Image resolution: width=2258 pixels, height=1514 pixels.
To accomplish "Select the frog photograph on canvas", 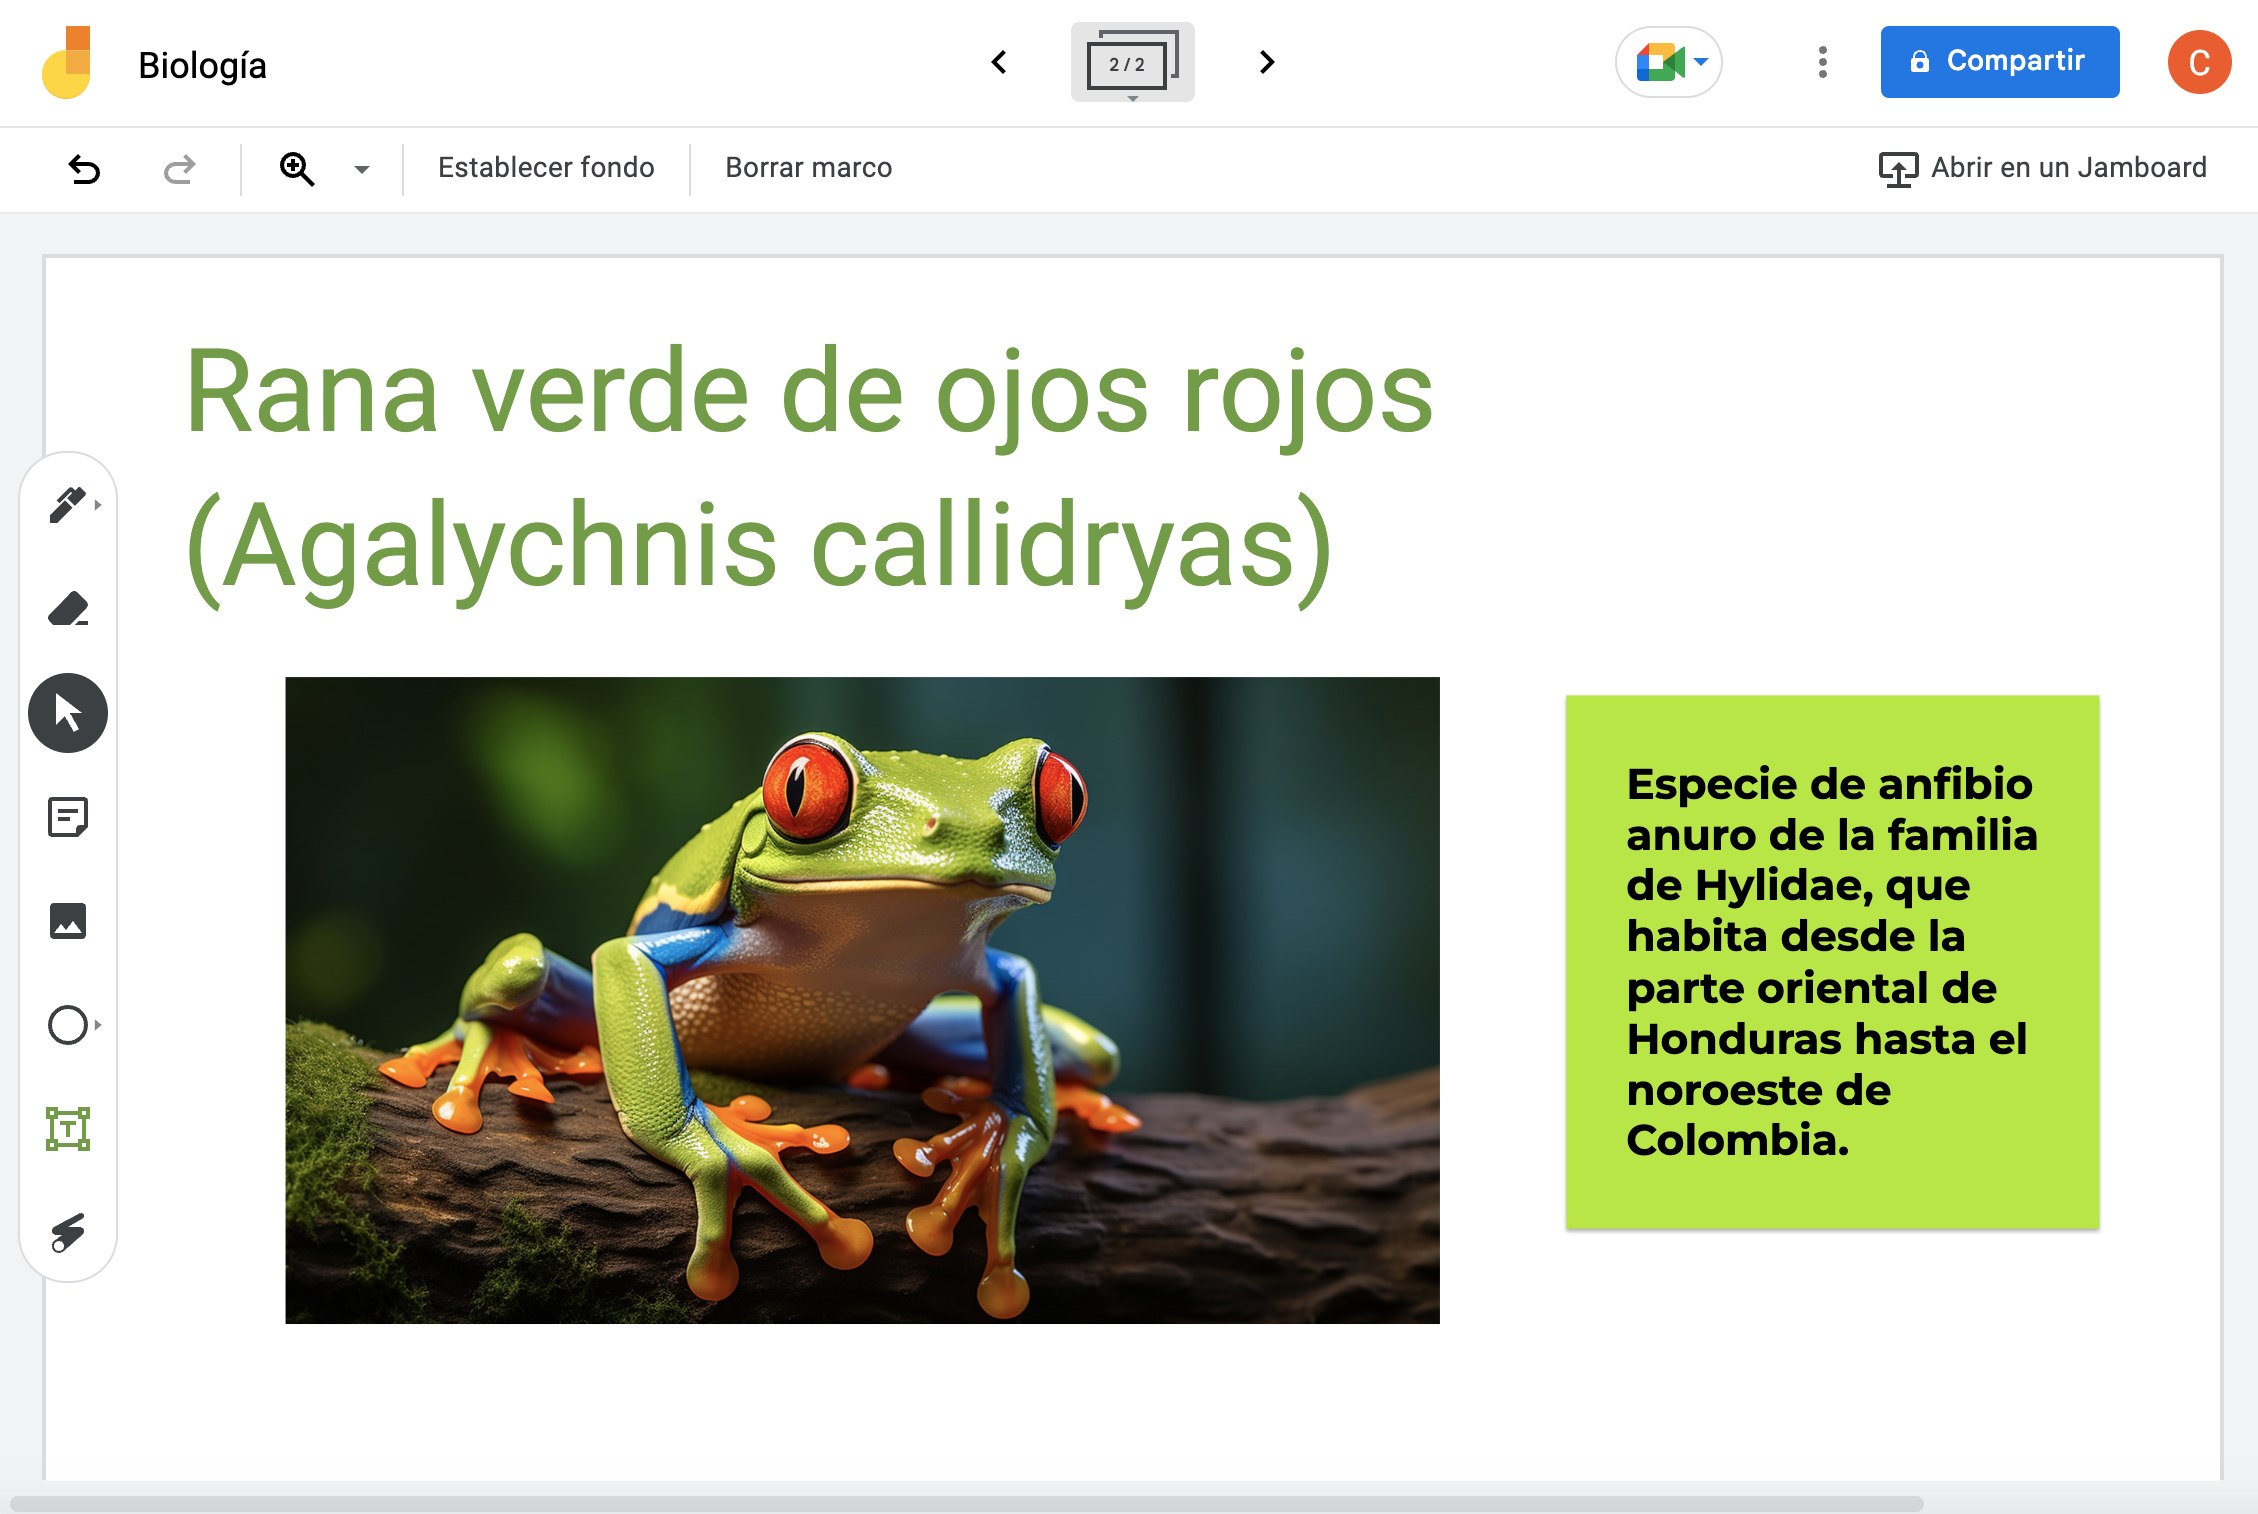I will (x=862, y=1000).
